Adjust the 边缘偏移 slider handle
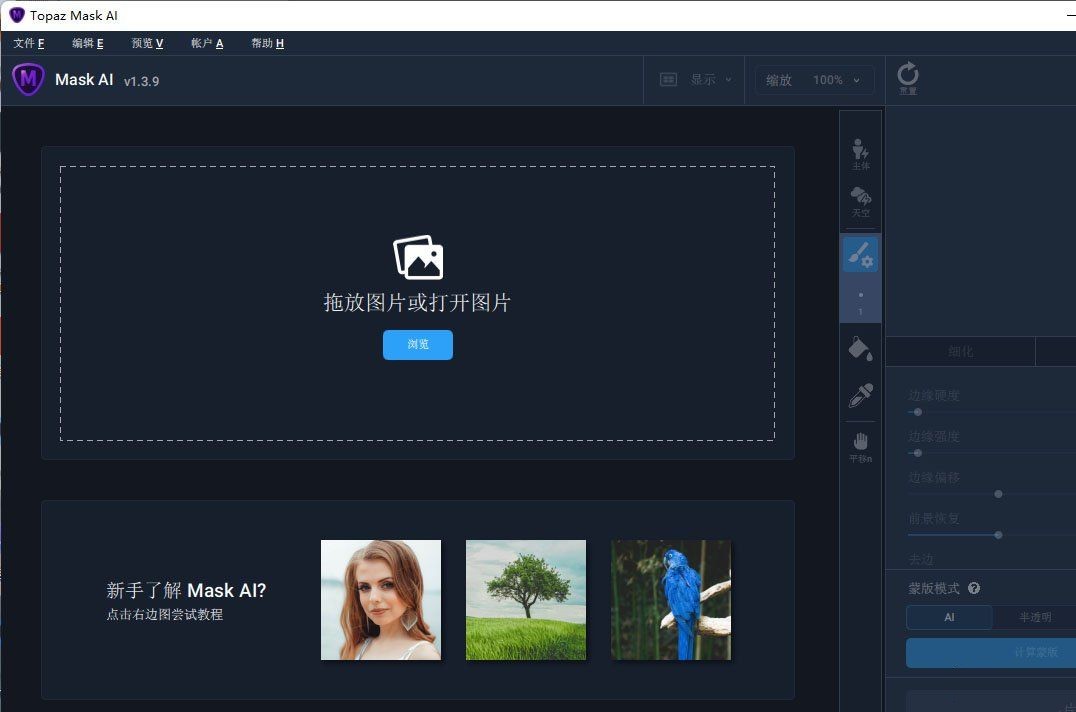 (998, 494)
